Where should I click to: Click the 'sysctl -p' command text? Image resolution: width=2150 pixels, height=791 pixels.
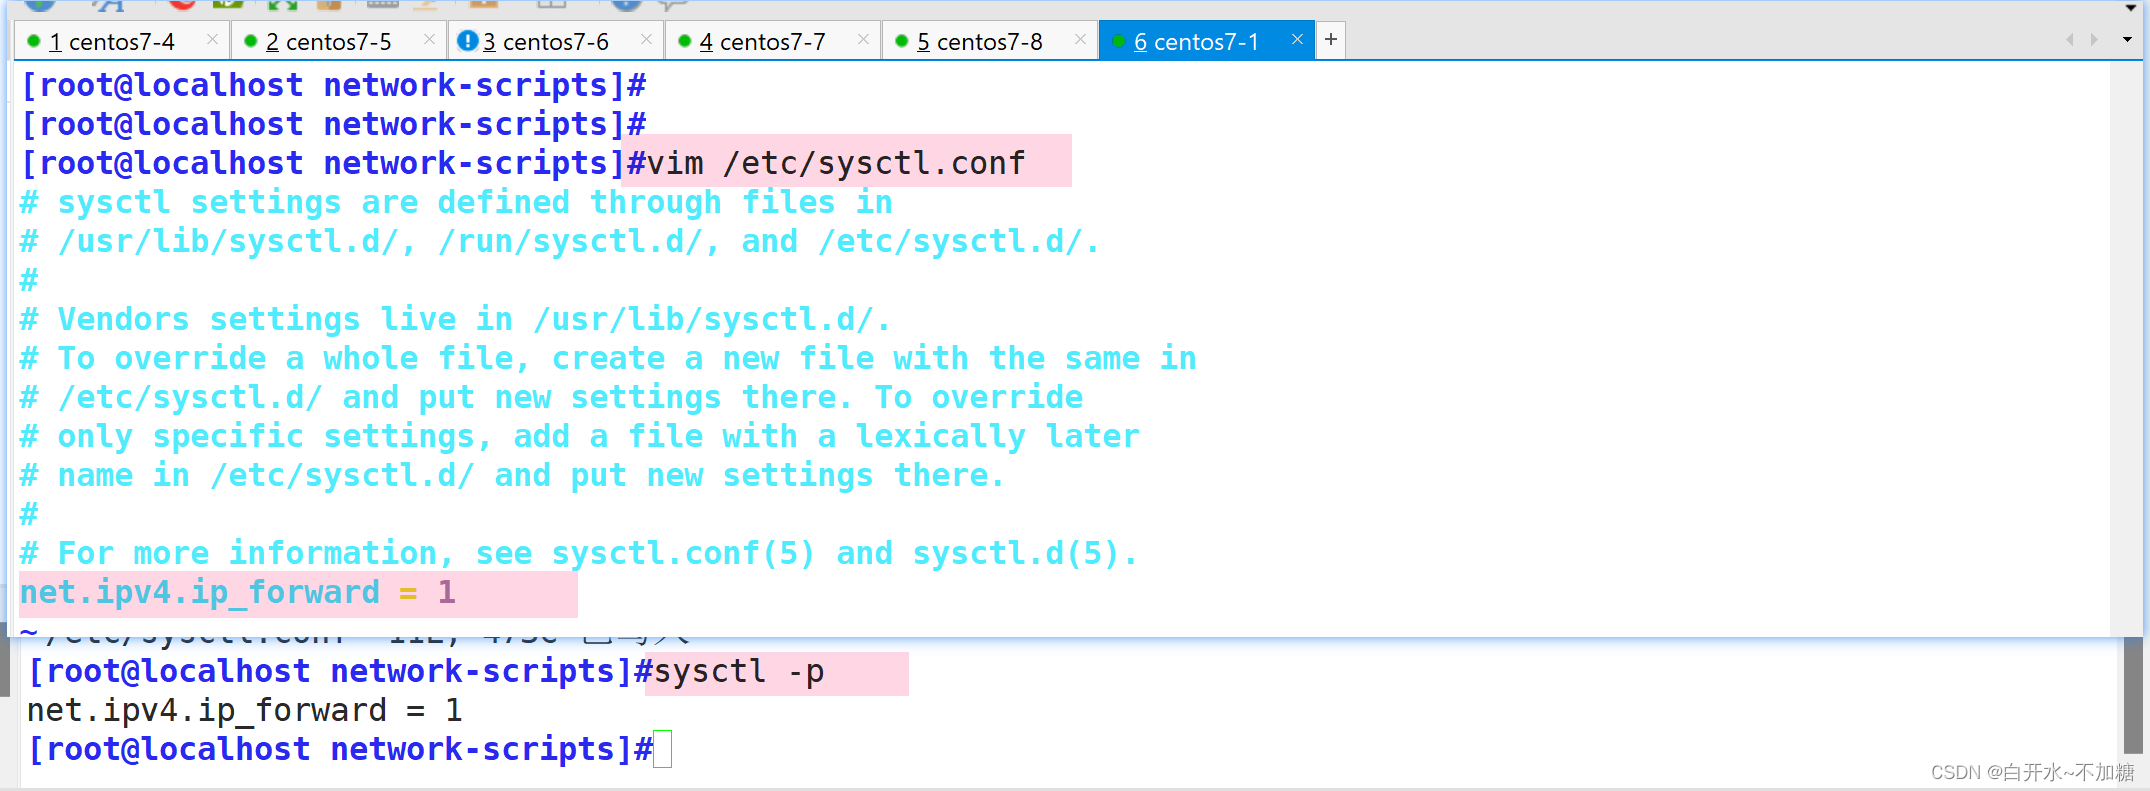click(x=739, y=671)
